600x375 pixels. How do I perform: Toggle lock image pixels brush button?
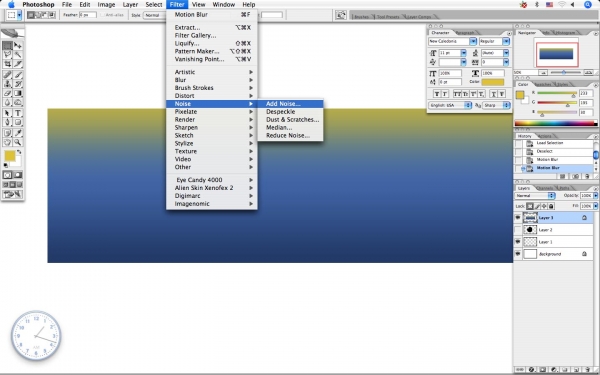pyautogui.click(x=537, y=206)
